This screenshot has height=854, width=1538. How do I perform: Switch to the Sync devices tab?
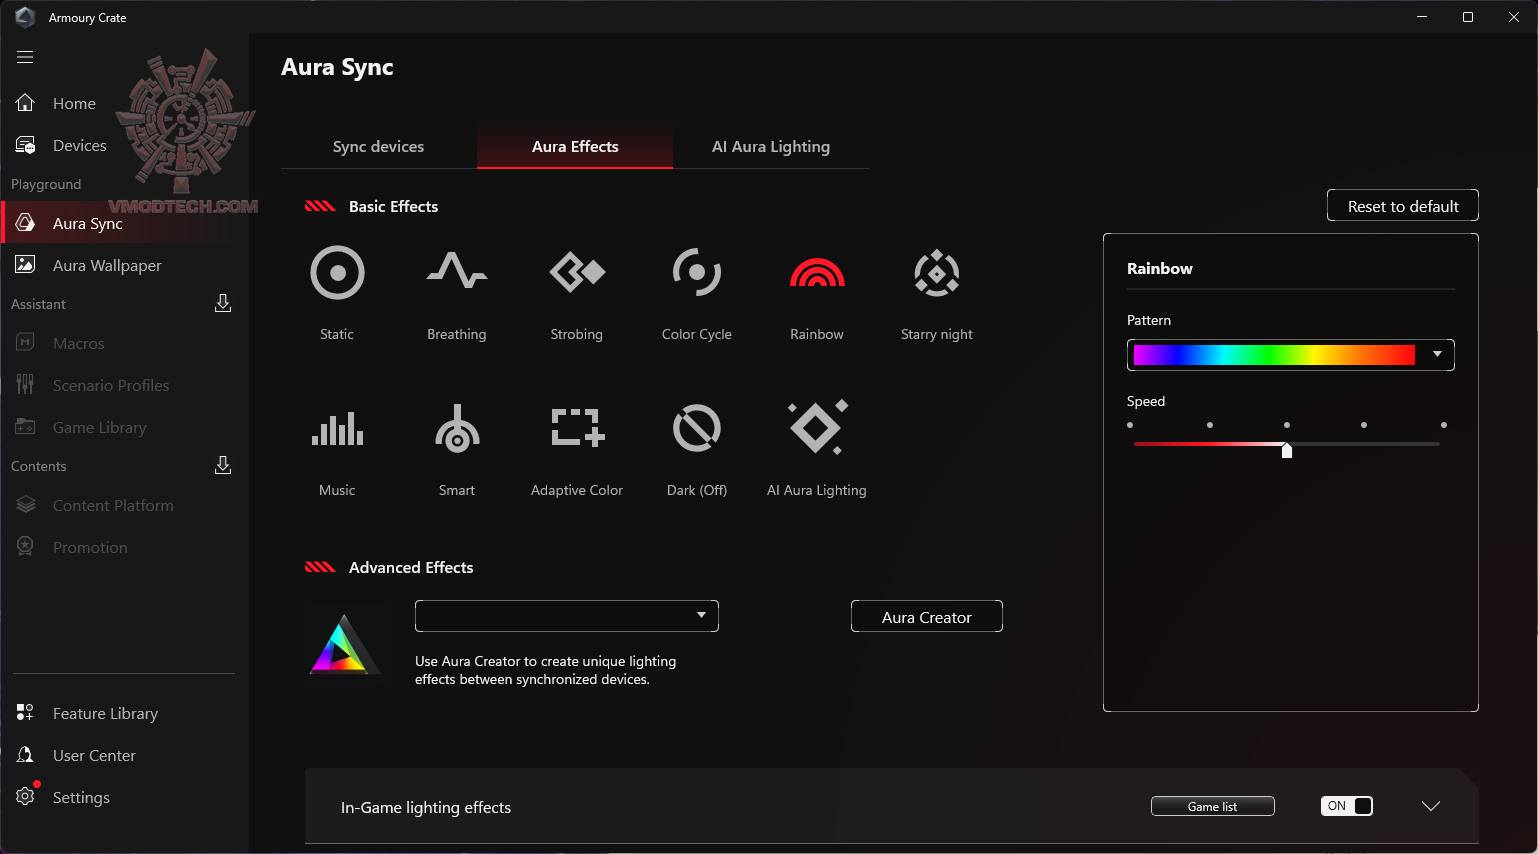point(378,147)
